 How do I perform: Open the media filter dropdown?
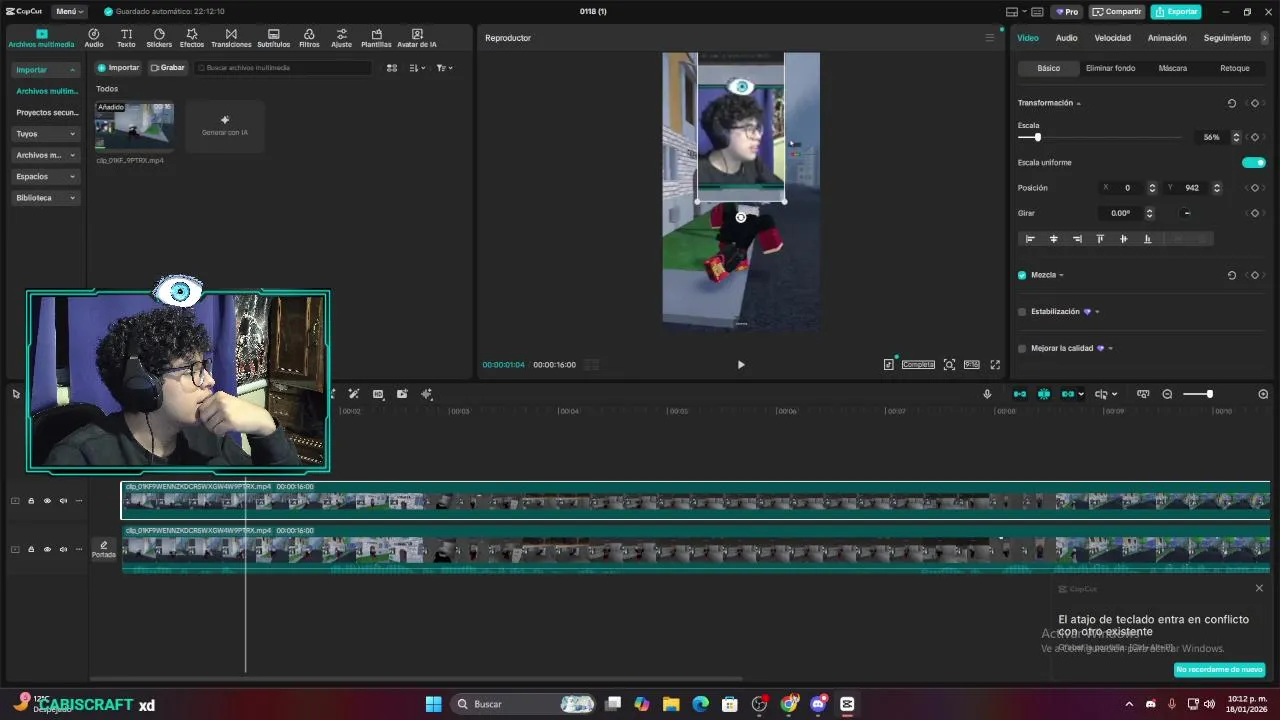pos(445,68)
